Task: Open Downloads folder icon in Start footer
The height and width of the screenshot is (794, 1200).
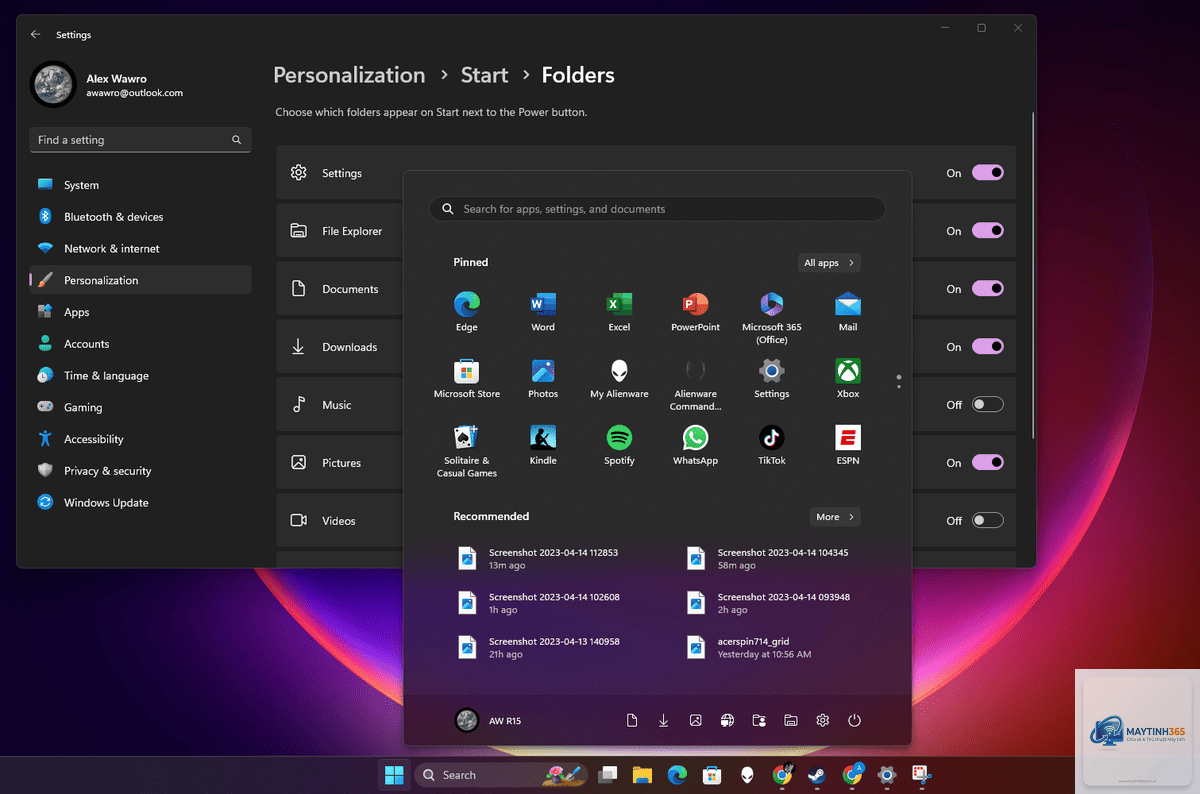Action: click(x=663, y=720)
